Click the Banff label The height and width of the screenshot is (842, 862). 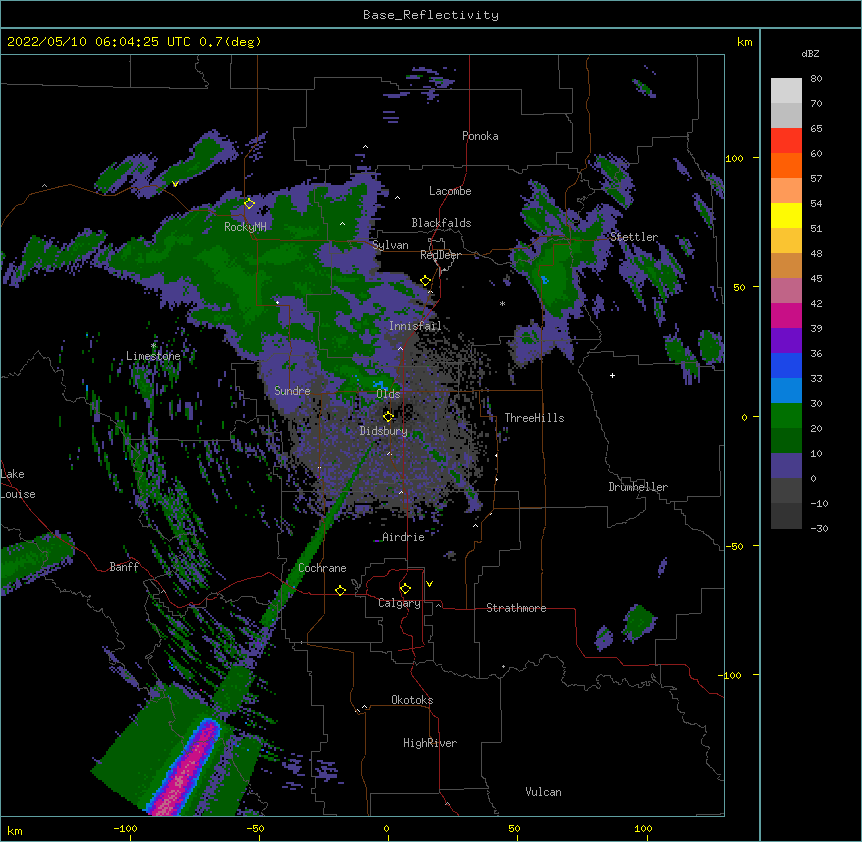(x=124, y=567)
